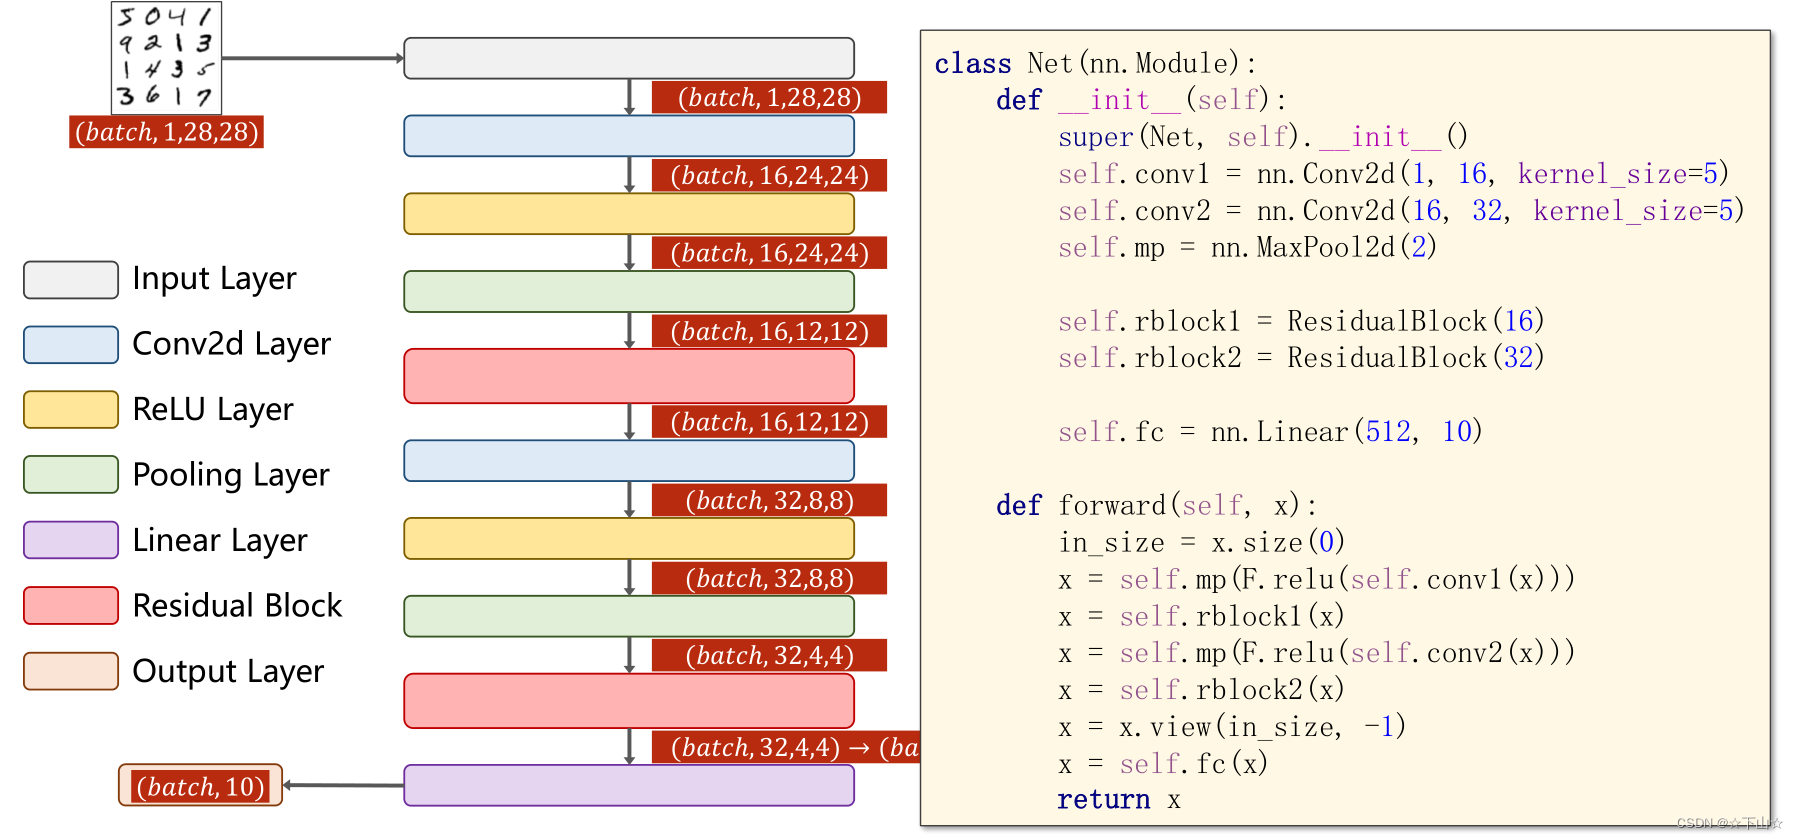
Task: Click the 'super(Net, self).__init__()' code line
Action: pyautogui.click(x=1263, y=138)
